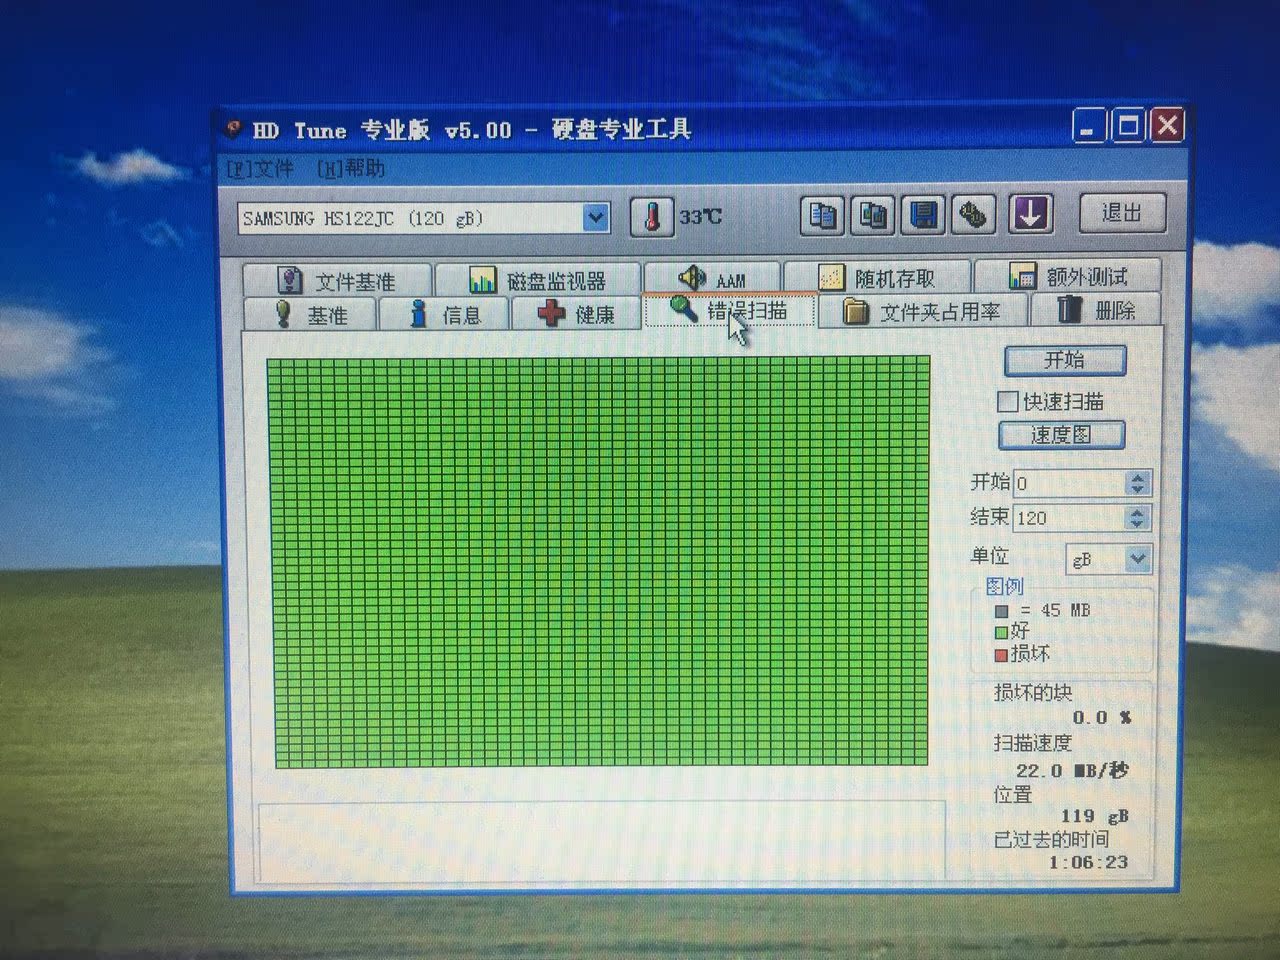Click the green 好 legend swatch

pos(1001,633)
